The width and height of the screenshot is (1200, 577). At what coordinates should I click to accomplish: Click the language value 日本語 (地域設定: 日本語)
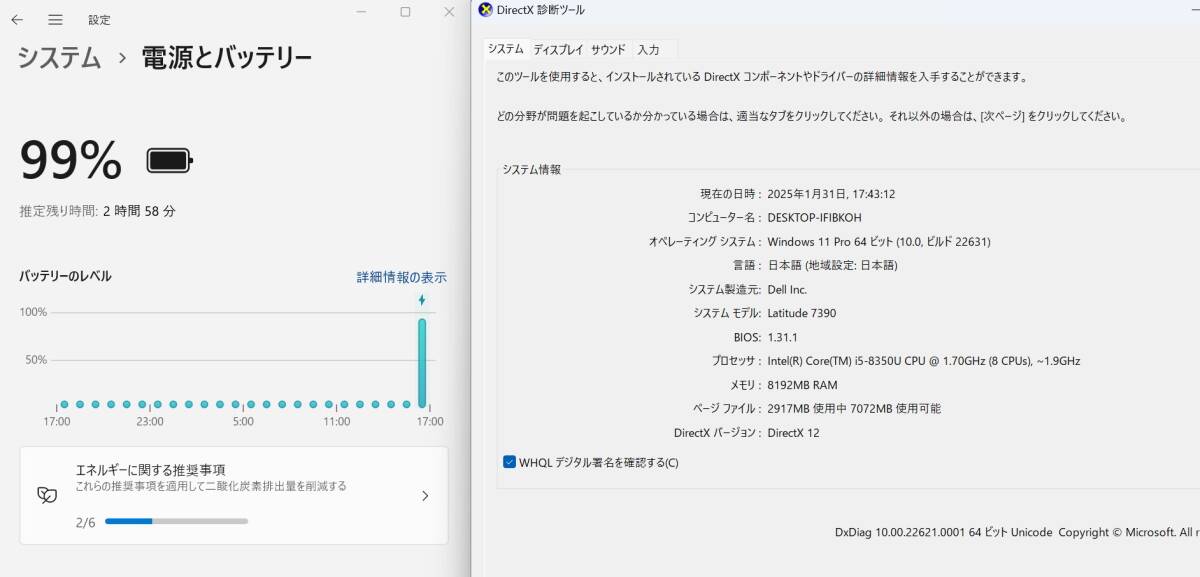[x=832, y=265]
